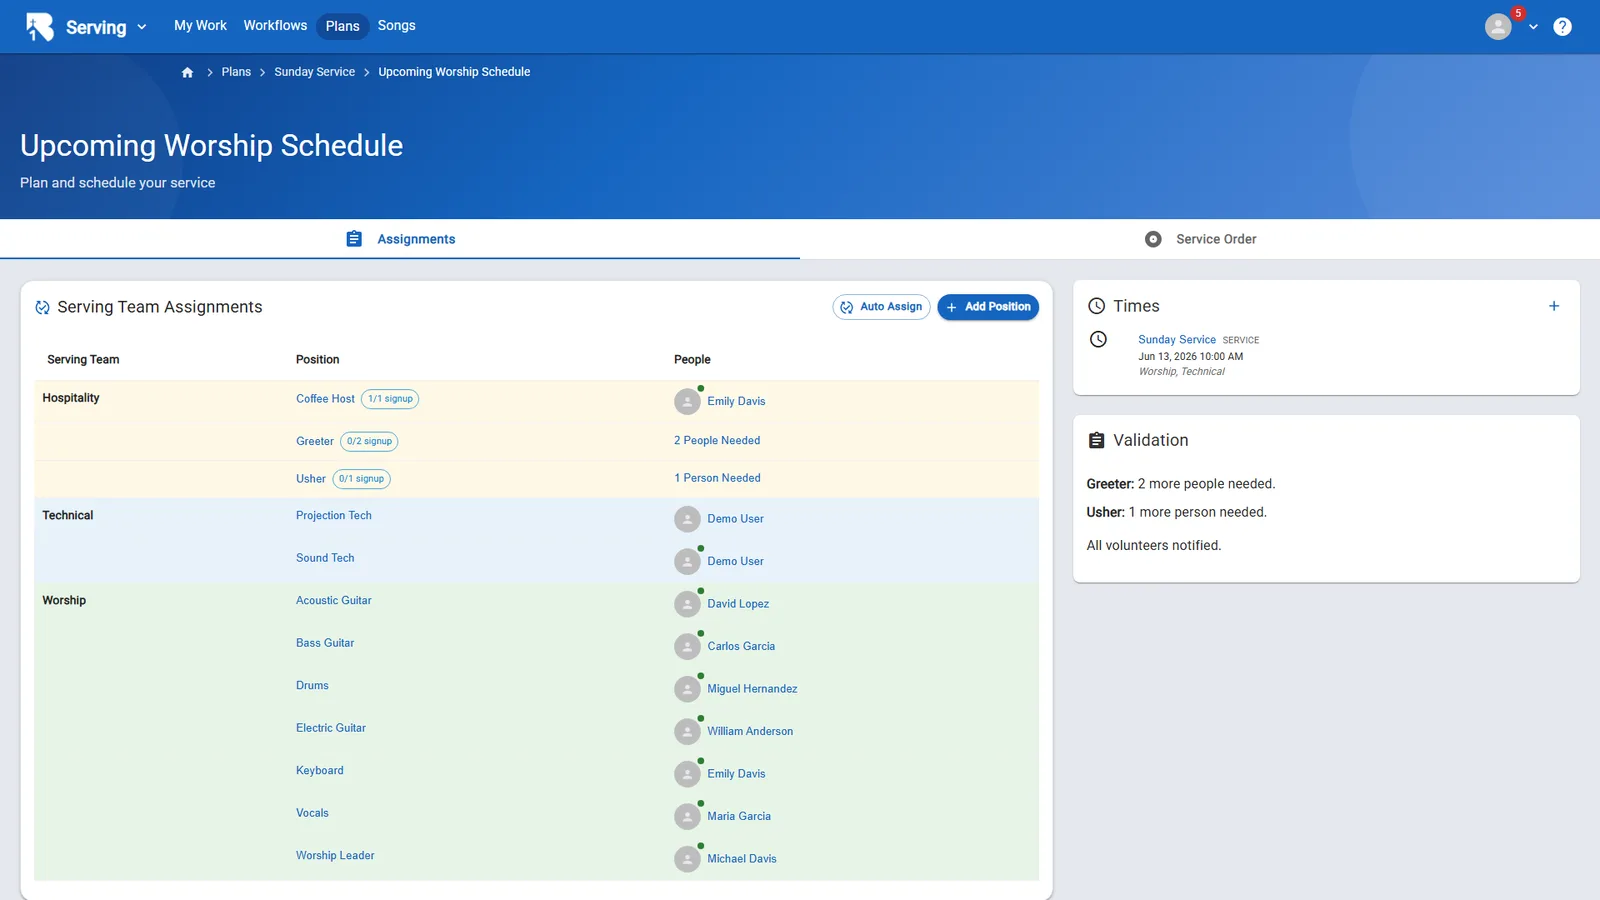Open David Lopez profile name
The width and height of the screenshot is (1600, 900).
pos(738,604)
